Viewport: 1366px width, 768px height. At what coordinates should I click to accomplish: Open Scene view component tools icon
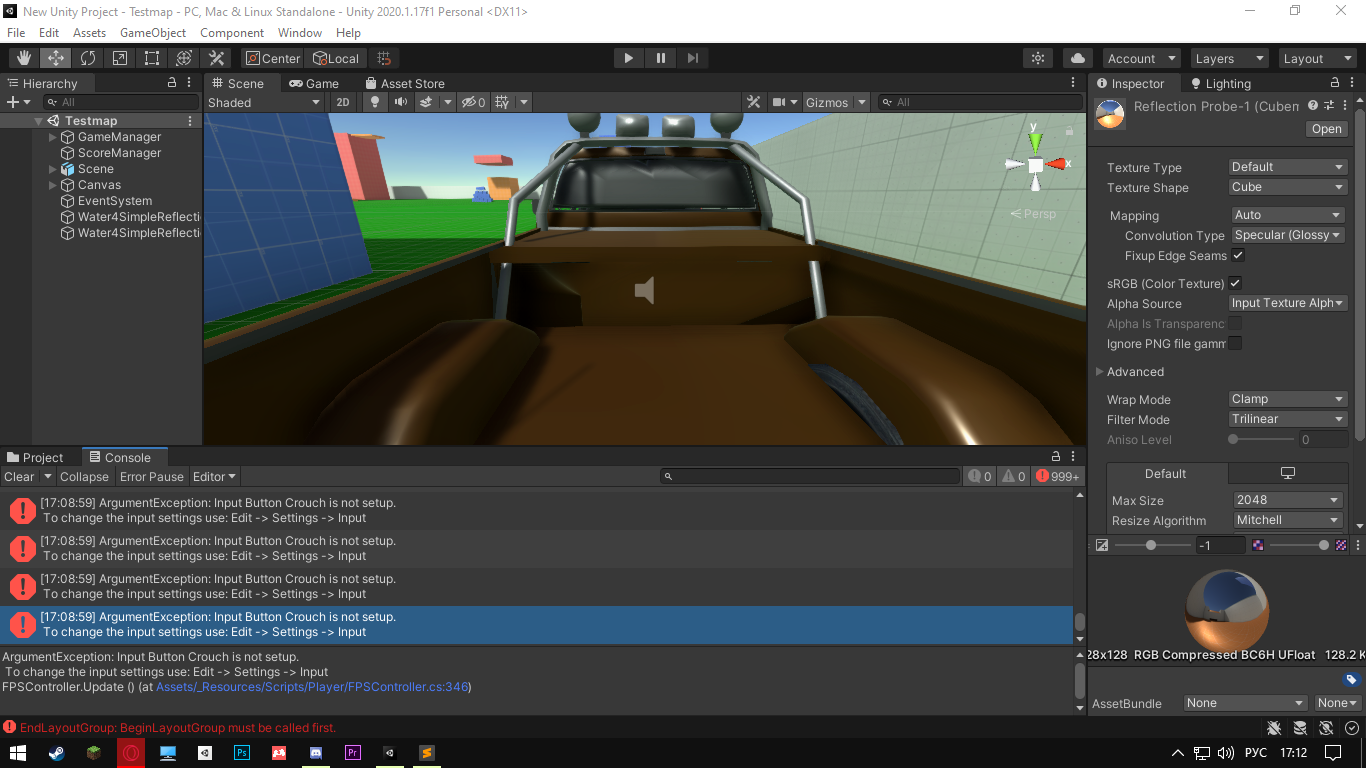coord(755,102)
